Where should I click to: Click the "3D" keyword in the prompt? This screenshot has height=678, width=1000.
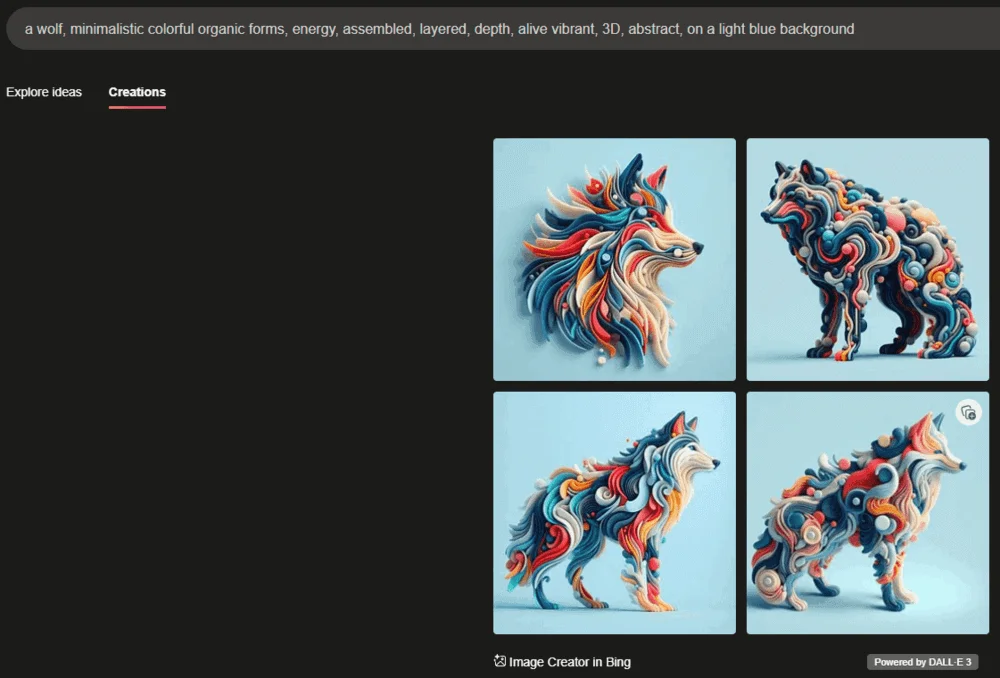click(x=611, y=29)
